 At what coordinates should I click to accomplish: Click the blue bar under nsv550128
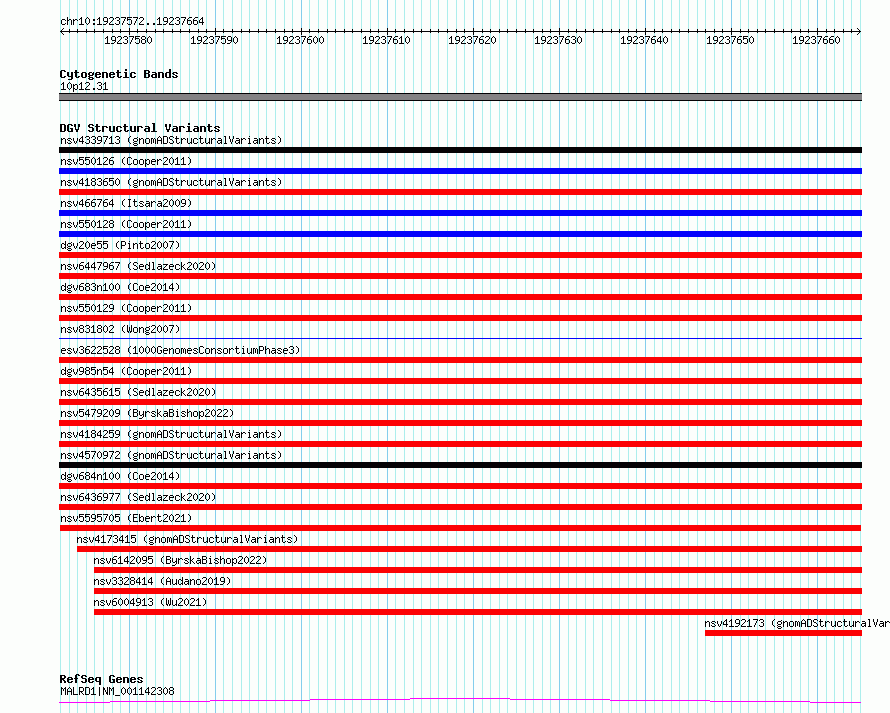[460, 234]
